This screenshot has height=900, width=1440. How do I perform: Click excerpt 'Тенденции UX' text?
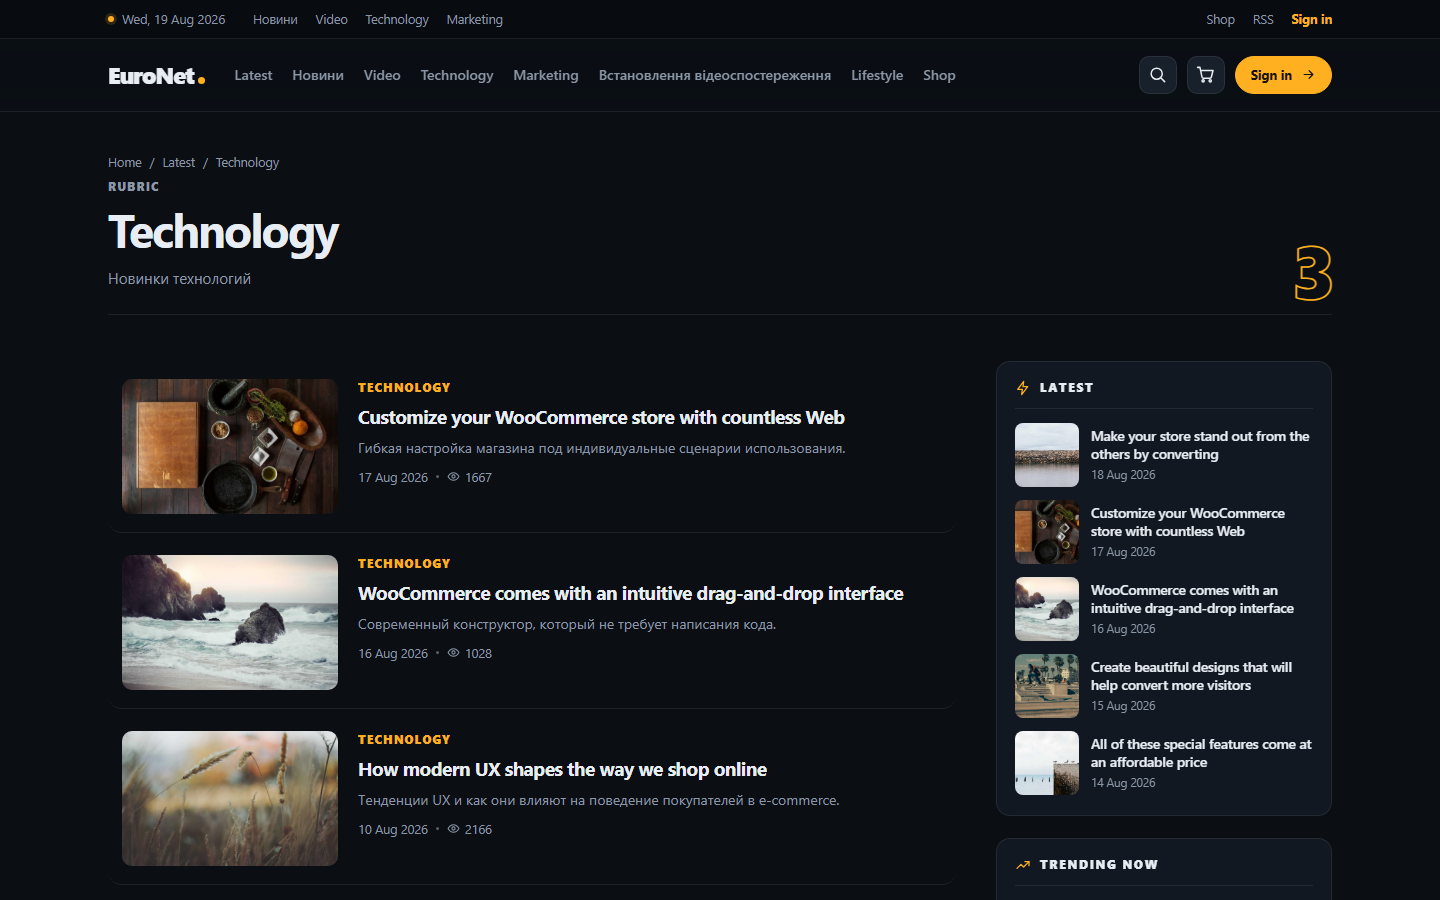(599, 801)
